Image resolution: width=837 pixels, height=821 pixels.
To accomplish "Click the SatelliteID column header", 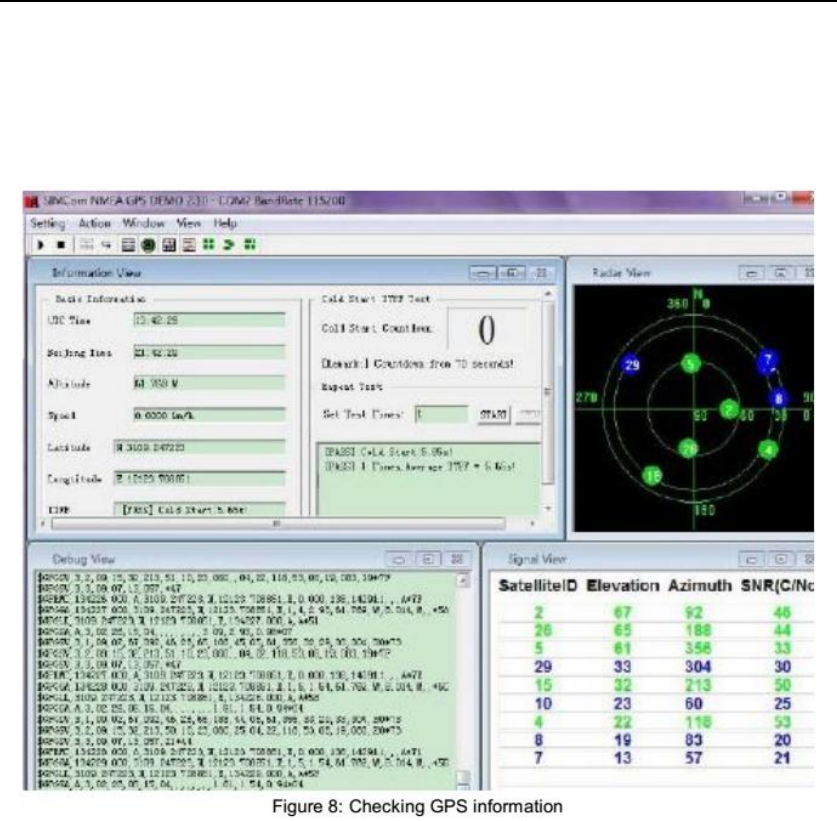I will [538, 586].
